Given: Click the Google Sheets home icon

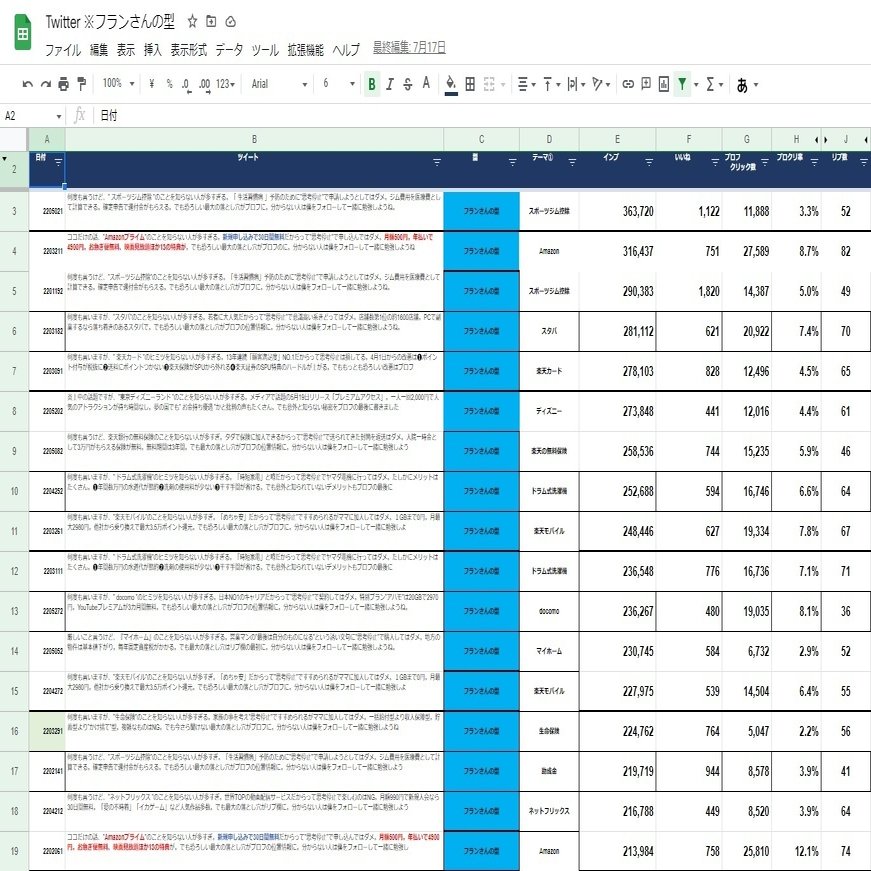Looking at the screenshot, I should click(23, 33).
